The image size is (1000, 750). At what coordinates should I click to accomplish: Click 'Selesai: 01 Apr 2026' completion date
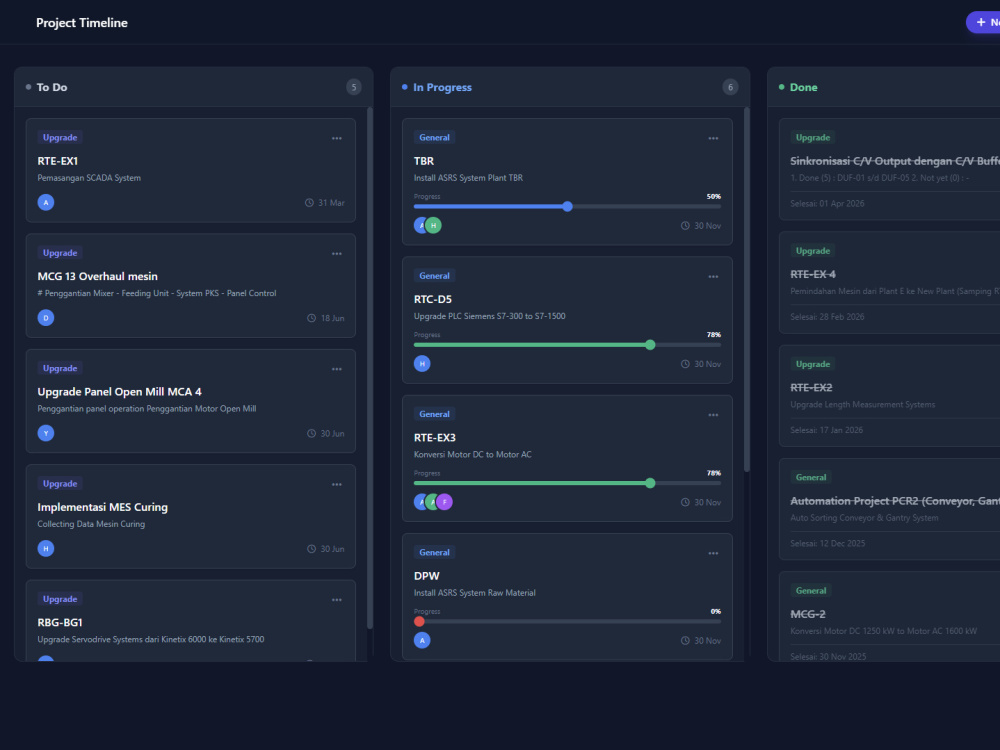(x=827, y=203)
